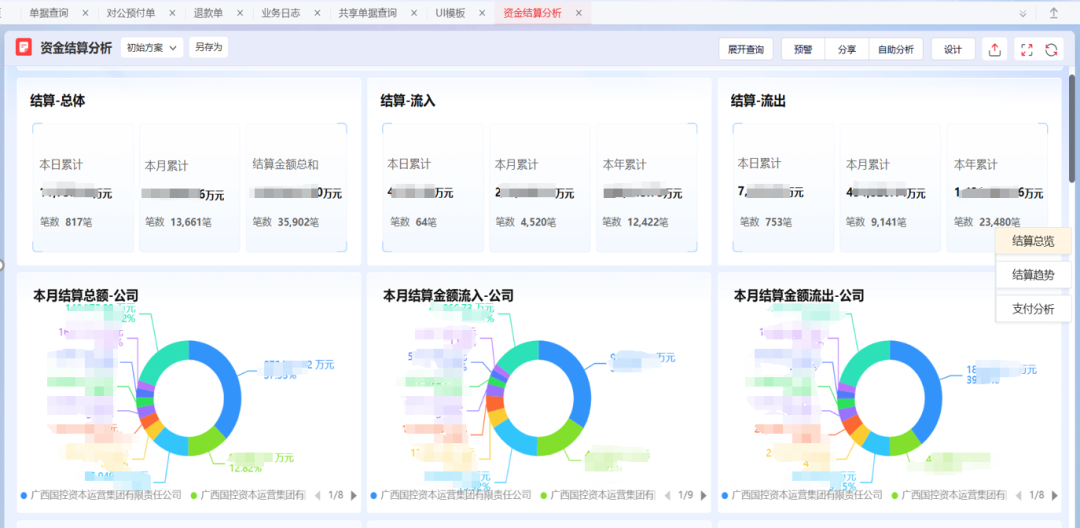Click the red 资金结算分析 app logo icon
Screen dimensions: 1080x528
24,47
